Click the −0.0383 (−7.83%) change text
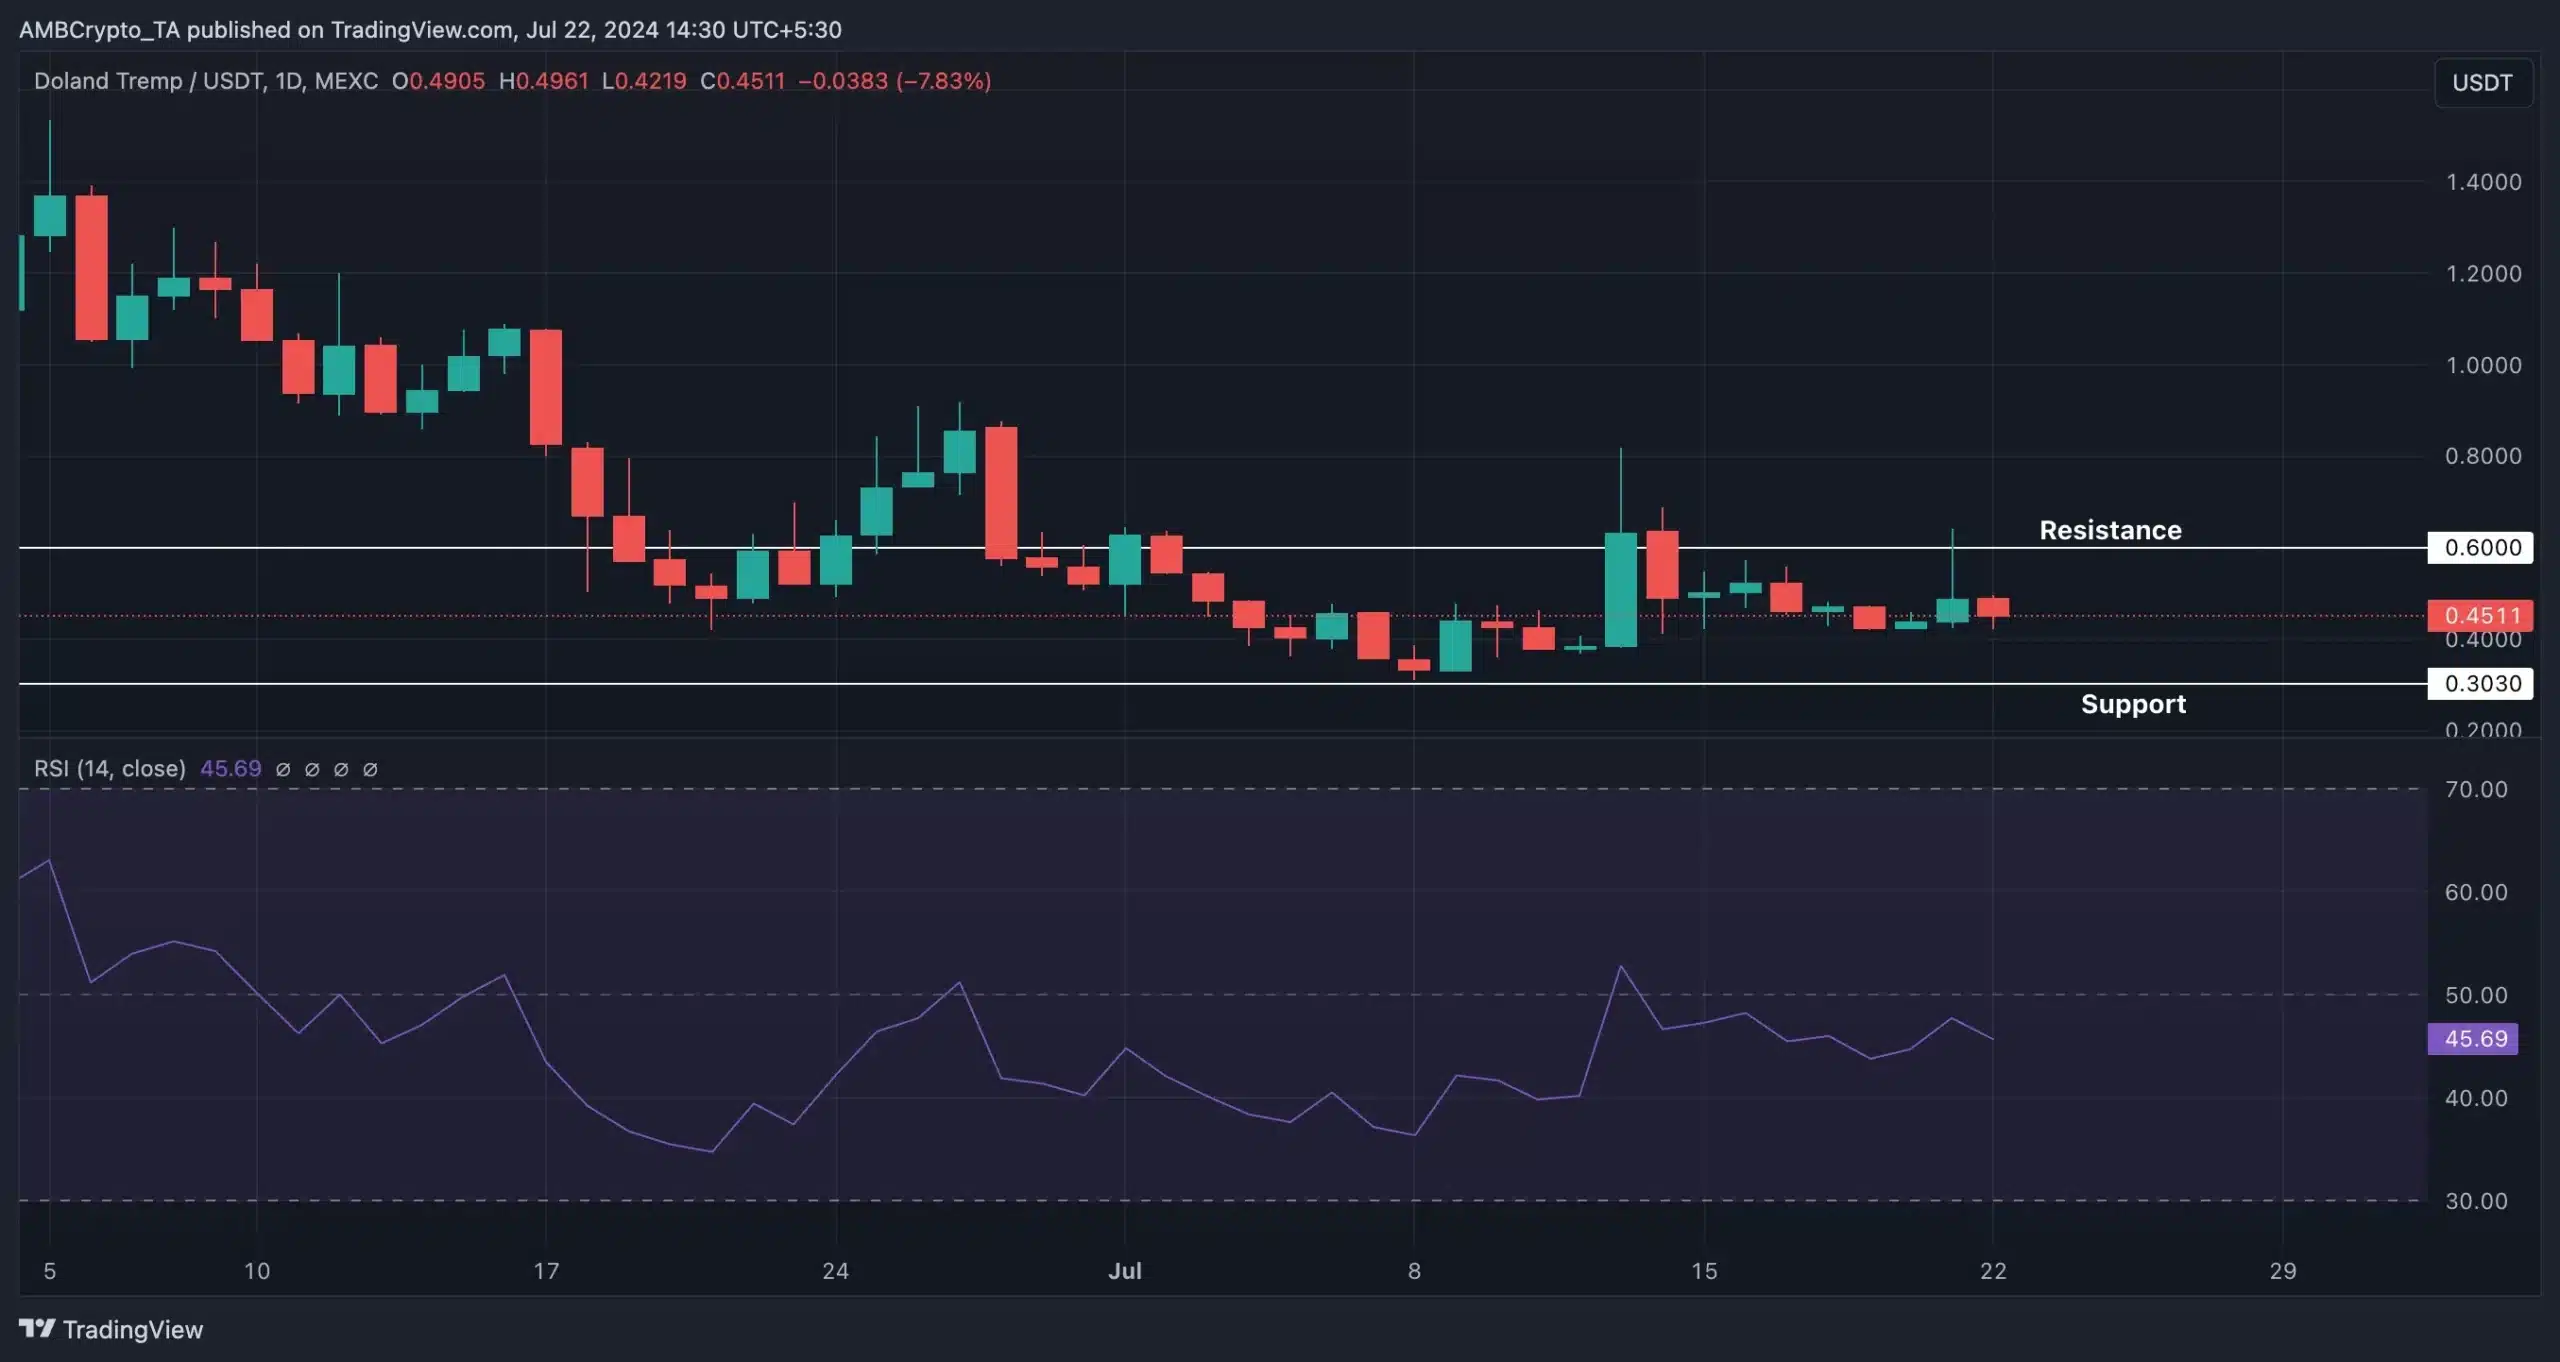 point(895,81)
